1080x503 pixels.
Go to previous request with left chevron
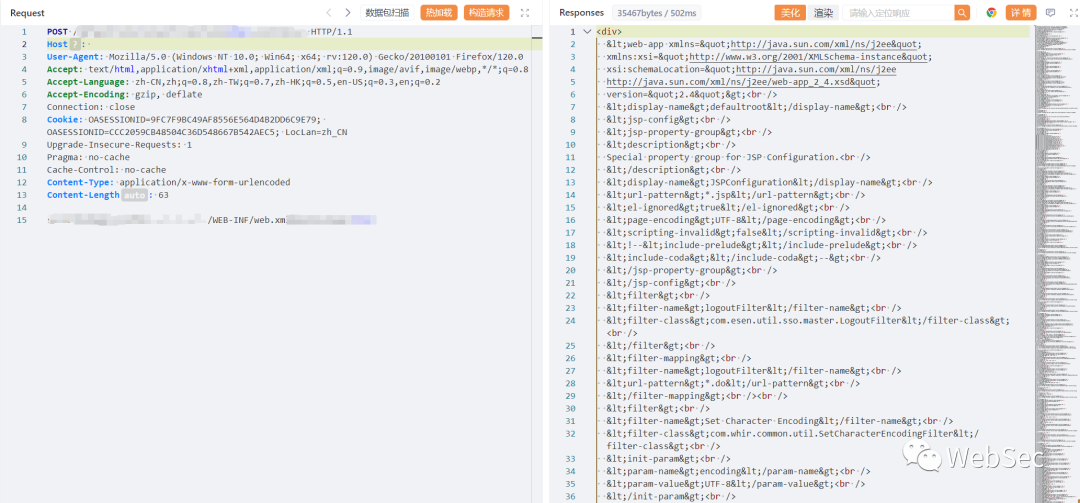pos(329,13)
